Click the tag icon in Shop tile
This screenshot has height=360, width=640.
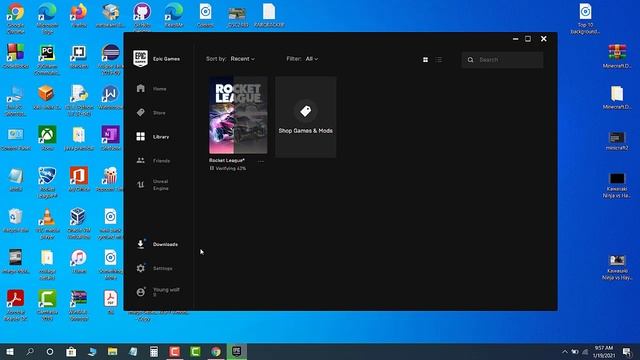tap(305, 111)
